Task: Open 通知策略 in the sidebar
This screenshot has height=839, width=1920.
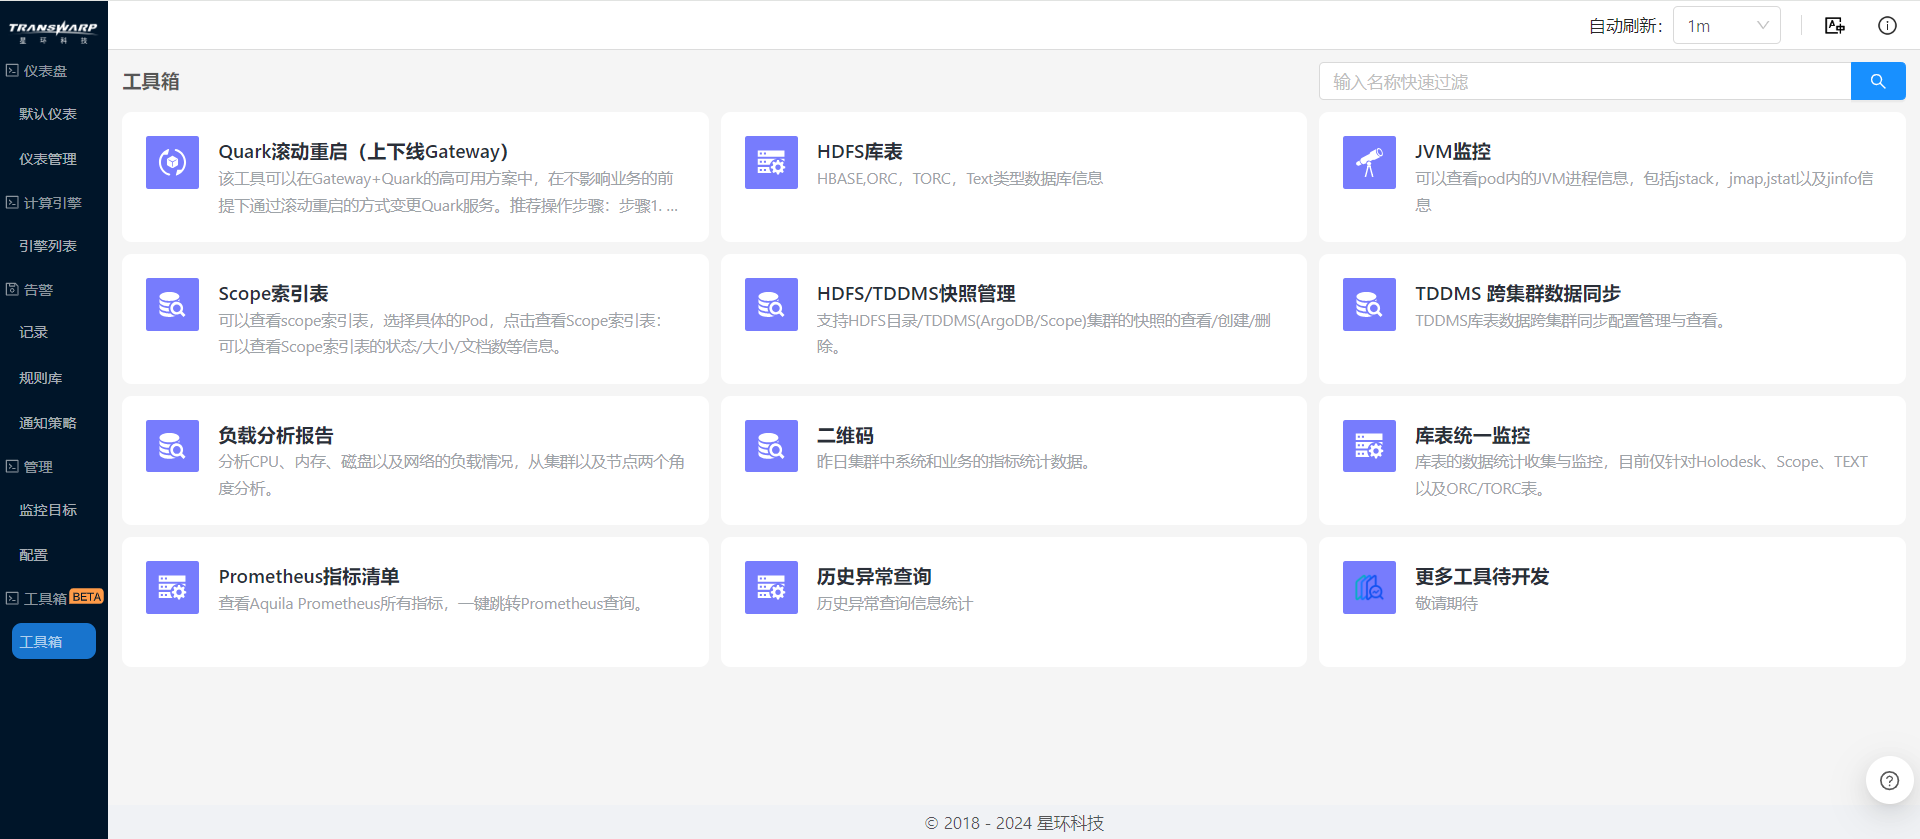Action: [48, 423]
